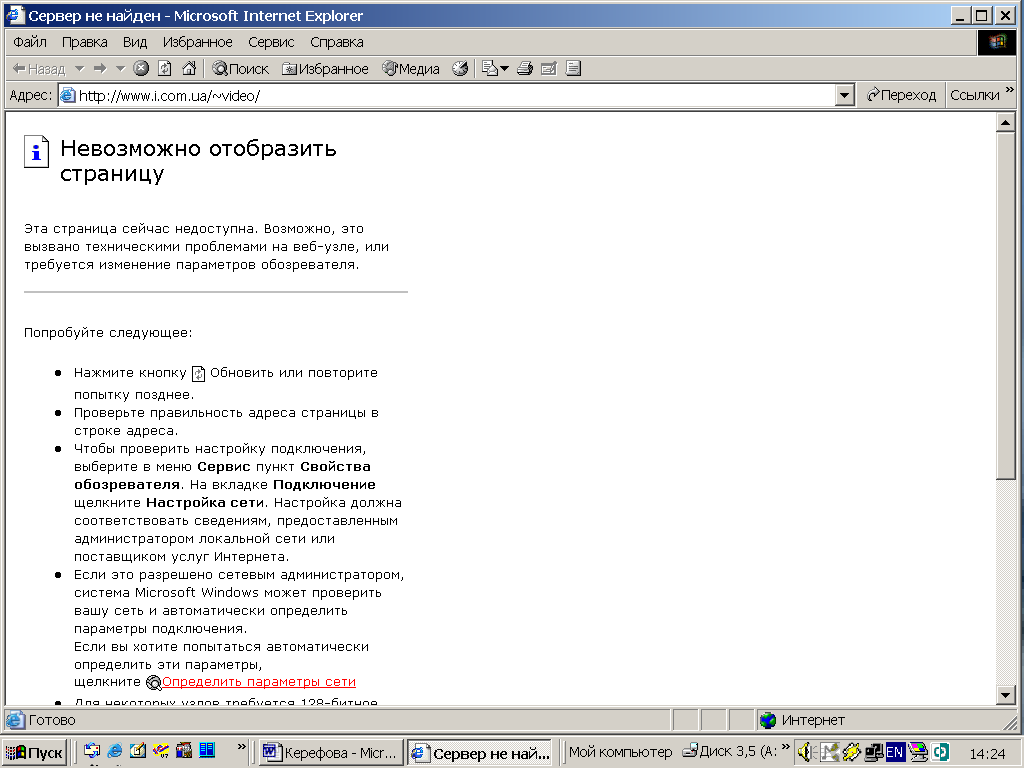Click the Edit page toolbar icon

[549, 69]
